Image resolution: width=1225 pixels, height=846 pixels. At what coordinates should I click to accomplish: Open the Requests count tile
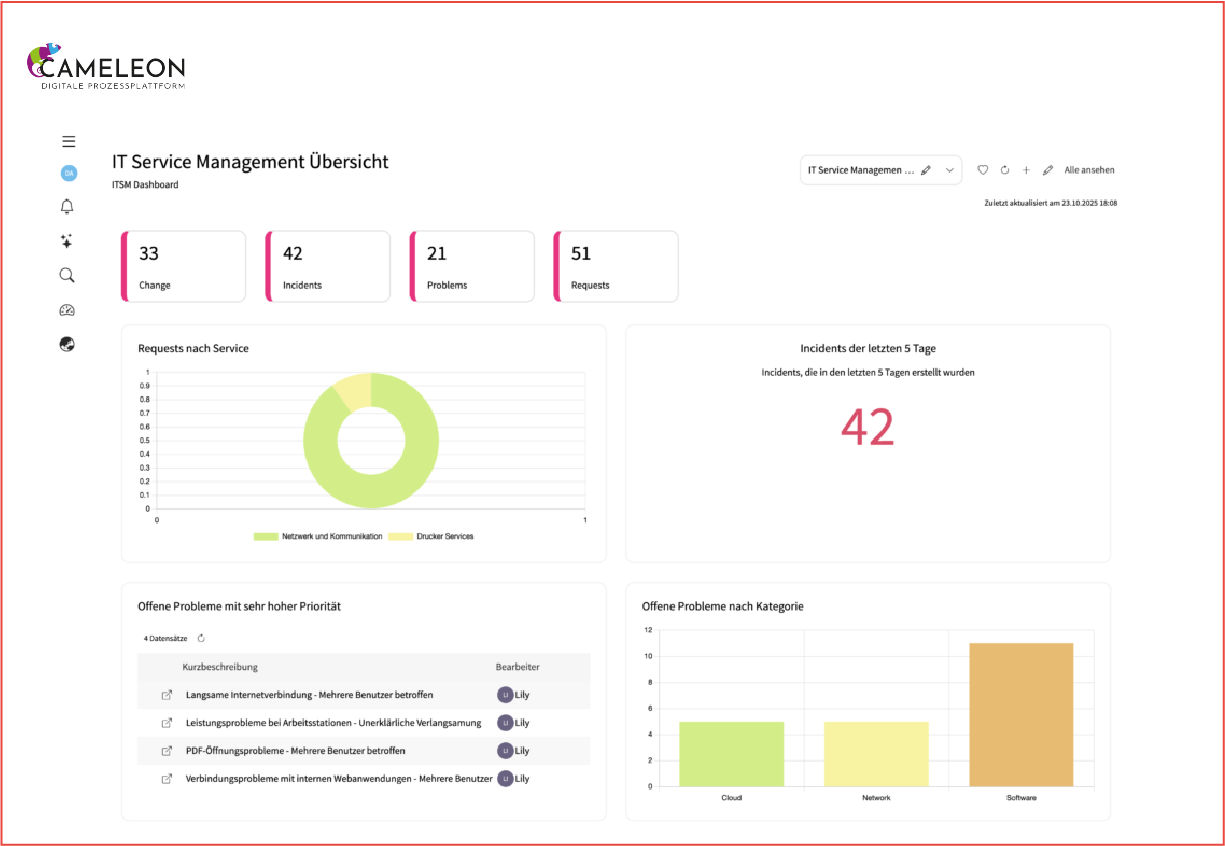(616, 267)
